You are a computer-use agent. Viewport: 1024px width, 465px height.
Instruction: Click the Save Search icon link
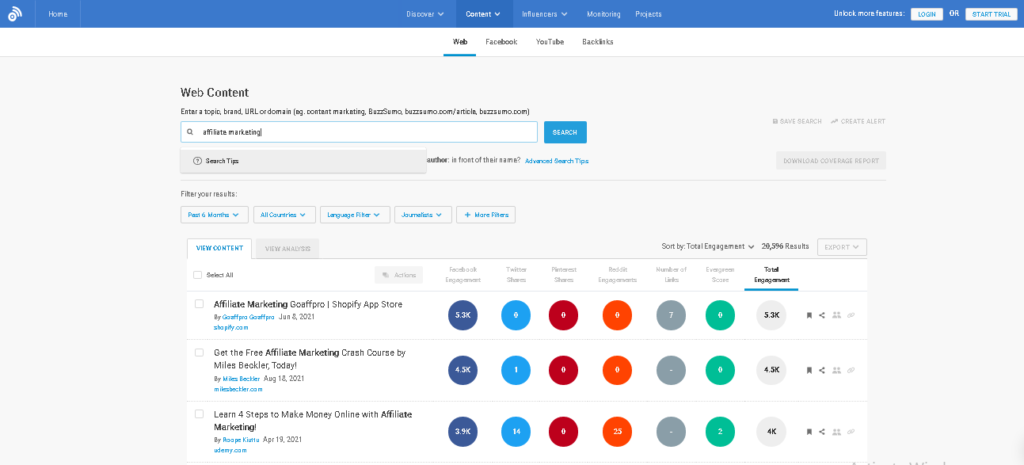coord(797,121)
